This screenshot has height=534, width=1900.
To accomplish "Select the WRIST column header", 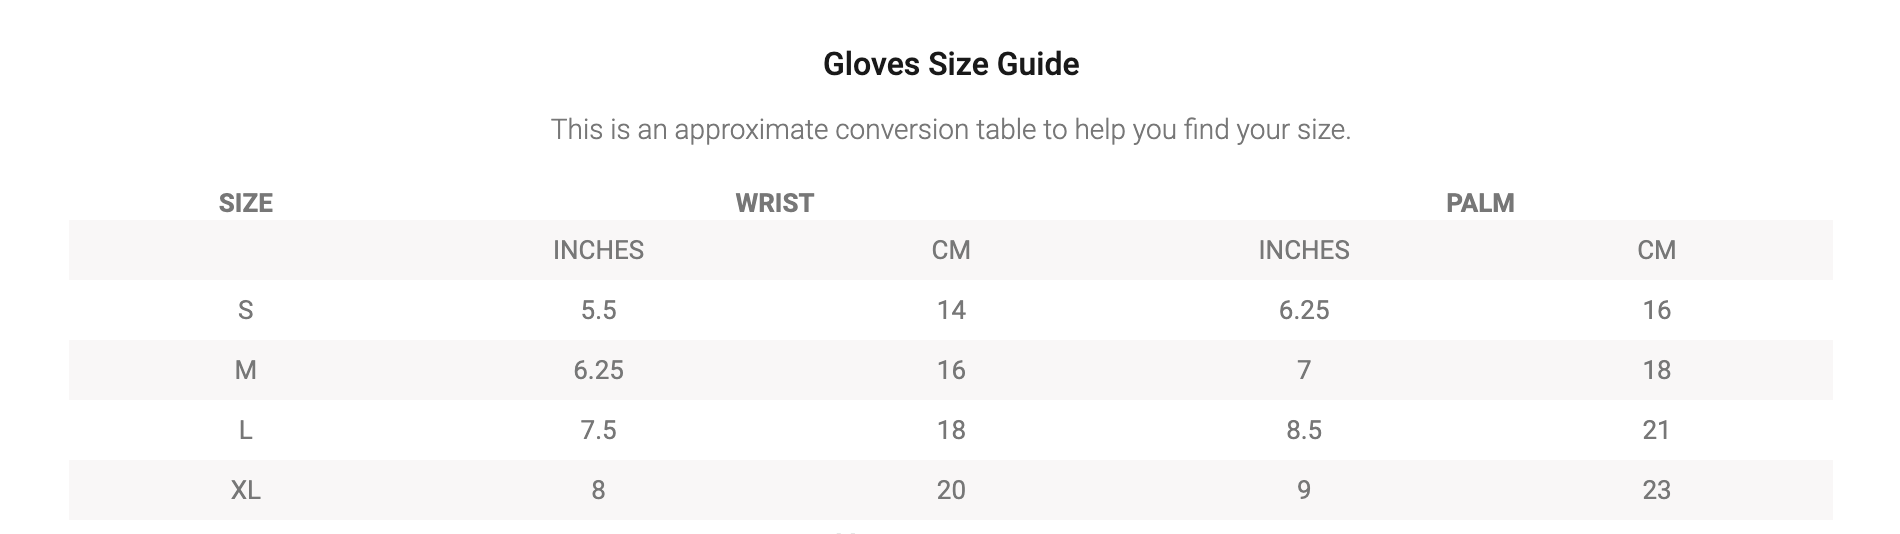I will (x=774, y=203).
